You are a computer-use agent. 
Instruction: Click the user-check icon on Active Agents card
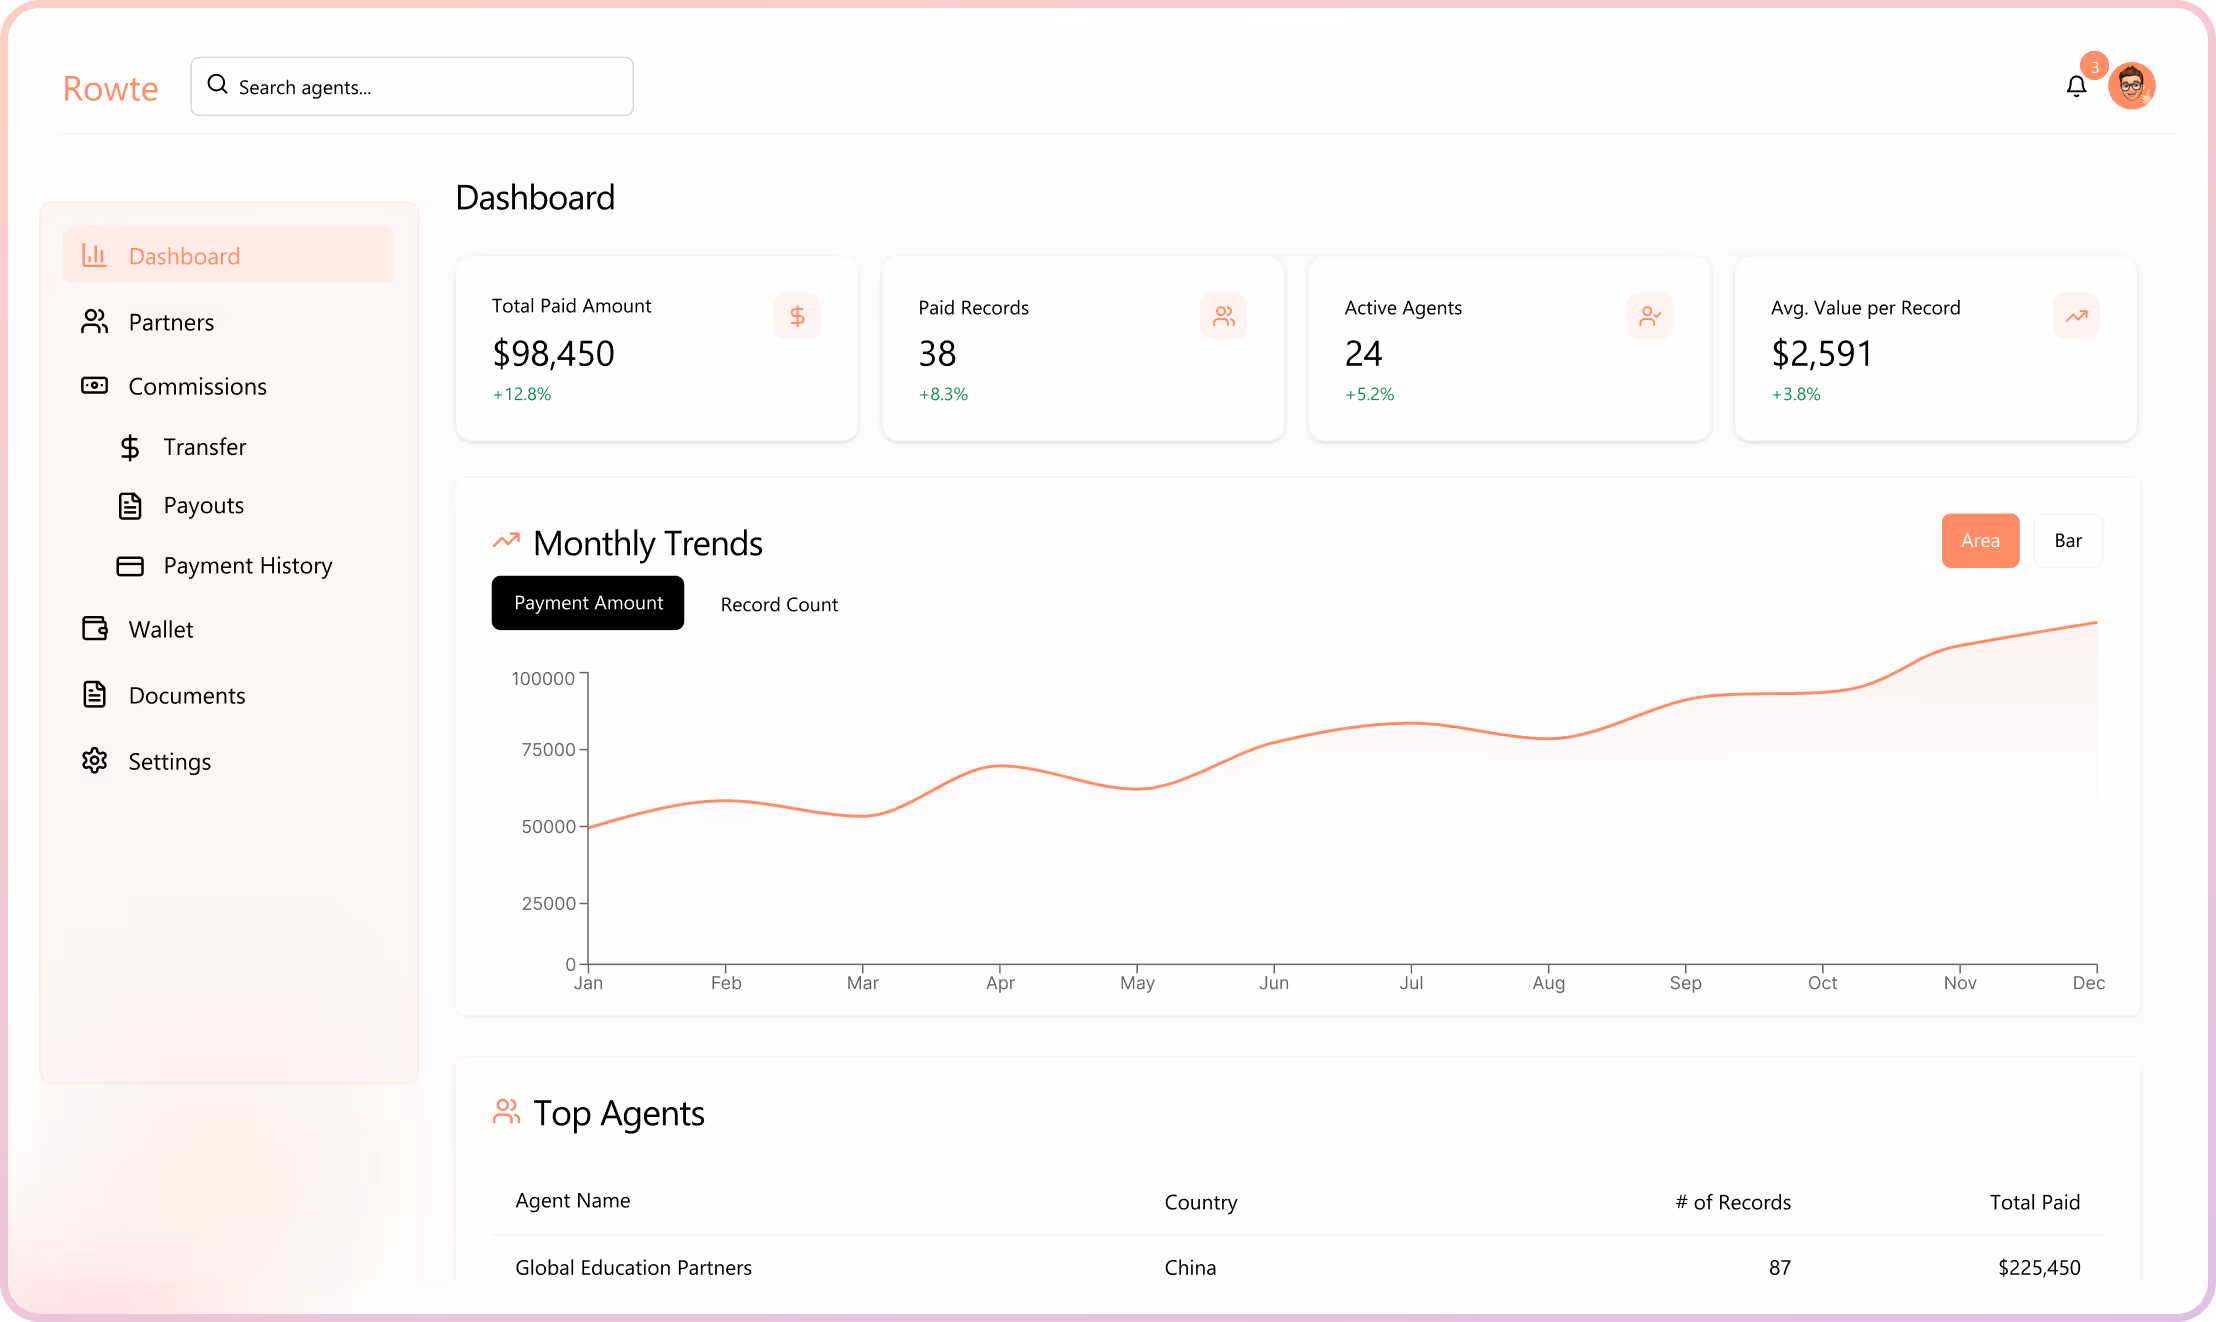click(1649, 316)
